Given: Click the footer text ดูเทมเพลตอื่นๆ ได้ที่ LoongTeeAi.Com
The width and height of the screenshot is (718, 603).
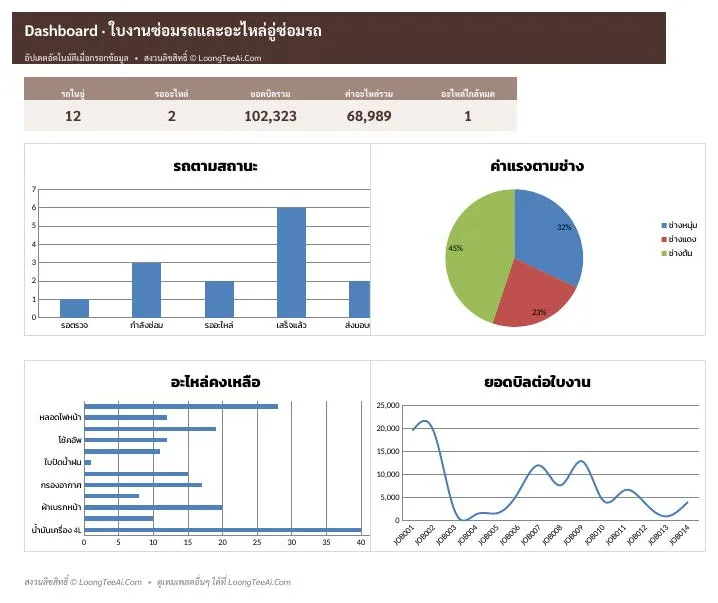Looking at the screenshot, I should (x=224, y=582).
